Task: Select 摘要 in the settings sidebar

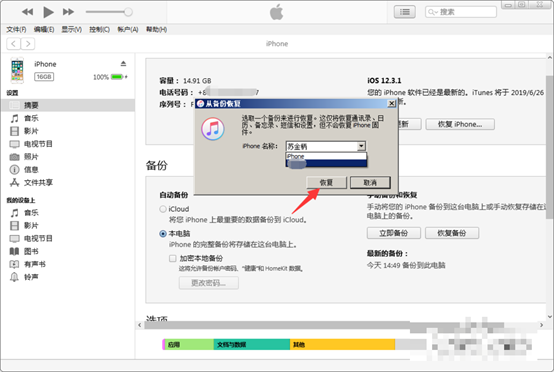Action: point(68,105)
